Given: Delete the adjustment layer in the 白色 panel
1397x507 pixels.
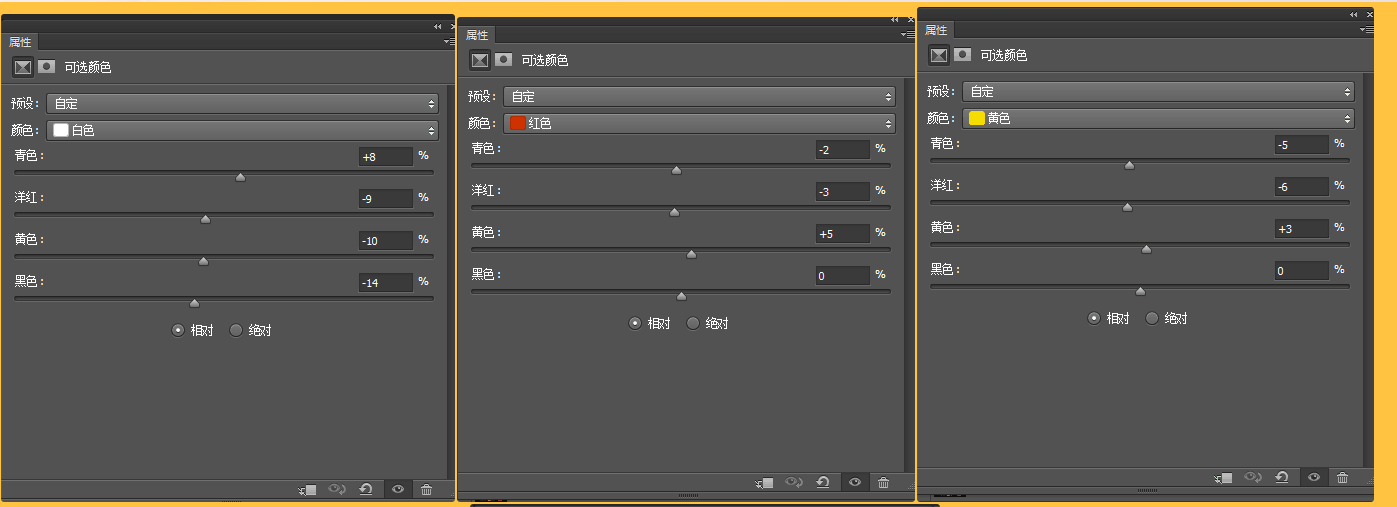Looking at the screenshot, I should [x=427, y=489].
